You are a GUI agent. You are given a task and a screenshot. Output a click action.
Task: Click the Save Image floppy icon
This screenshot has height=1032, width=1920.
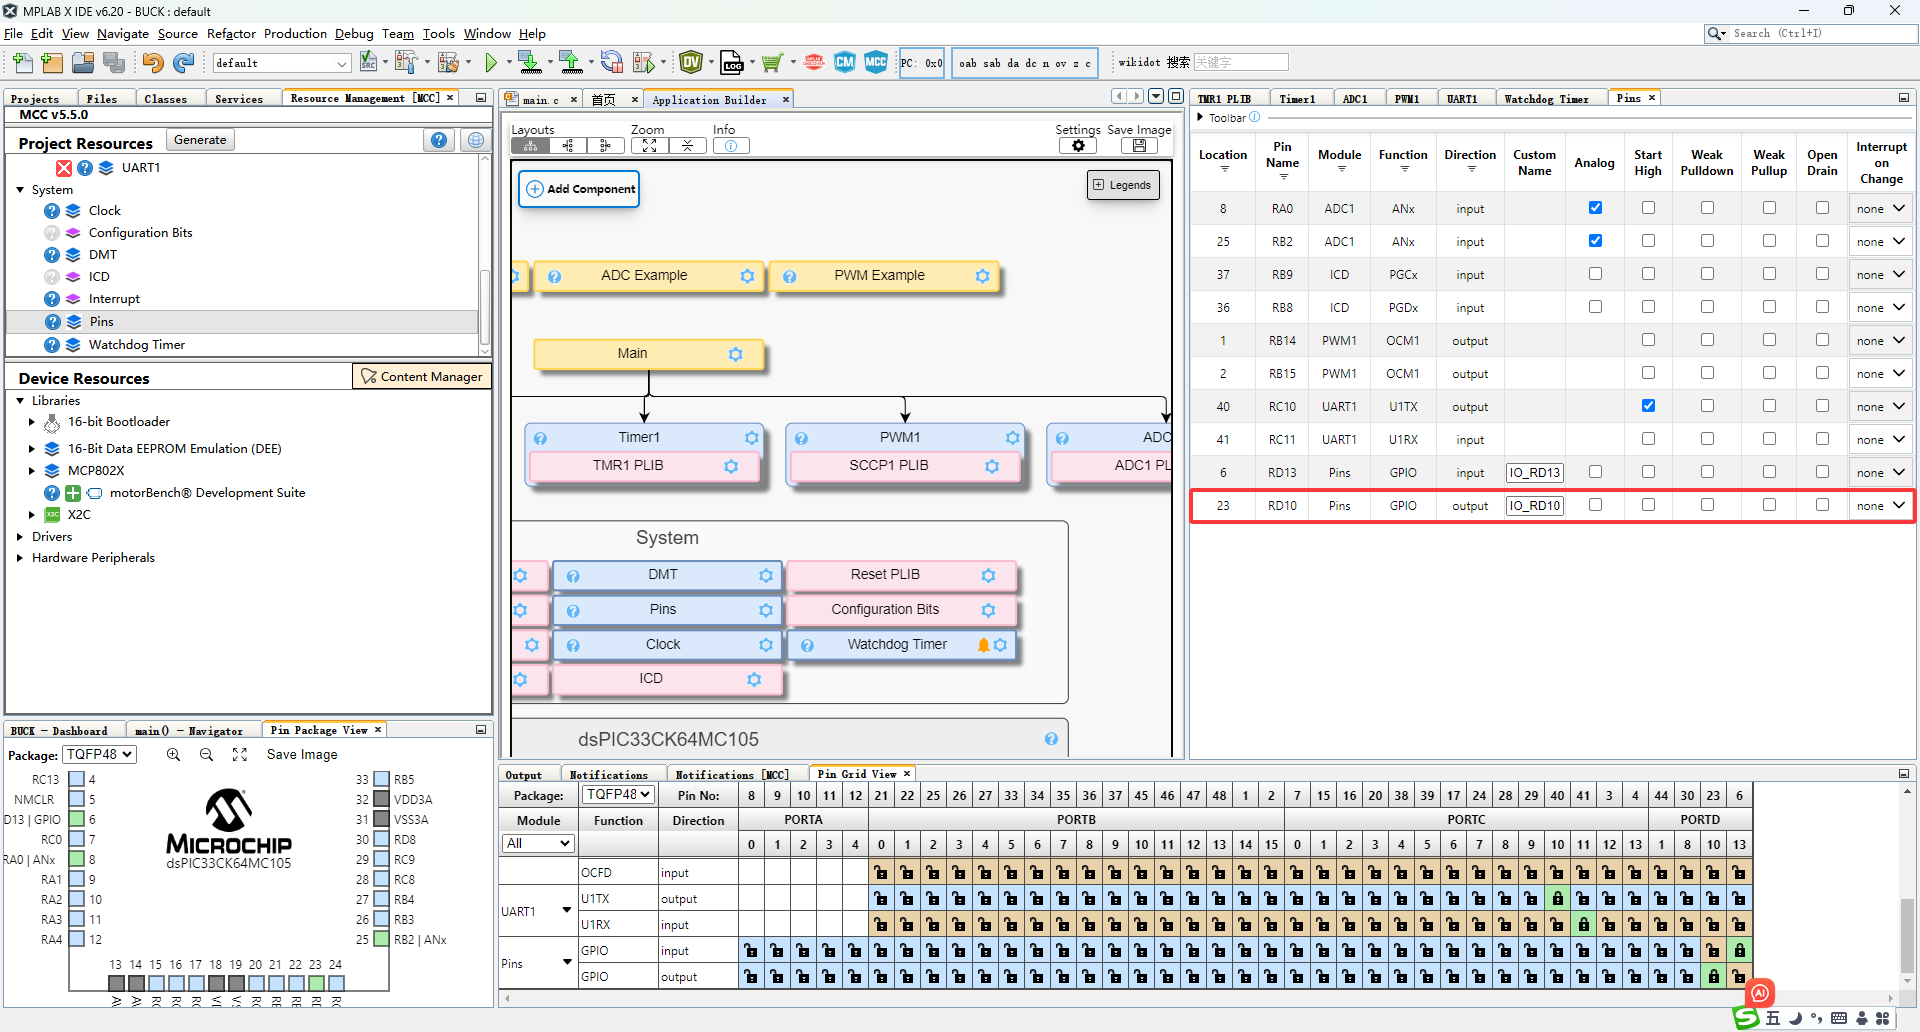click(x=1139, y=146)
